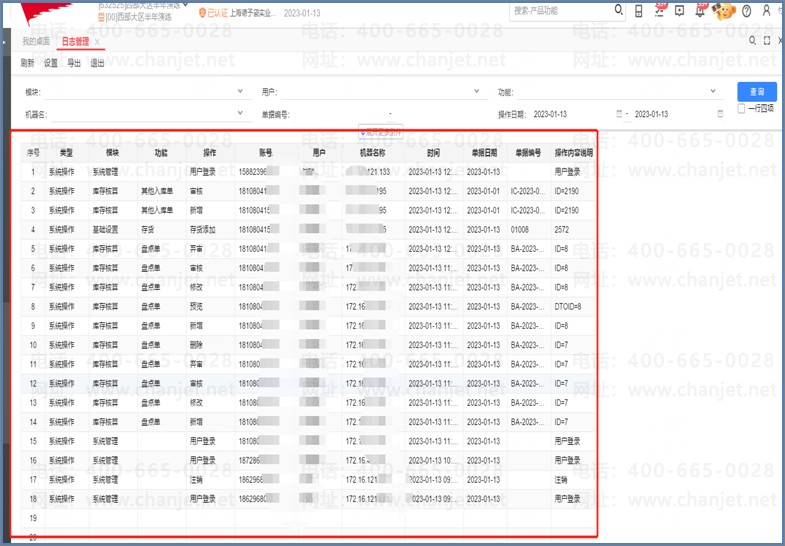Click the 时间 column header

coord(434,153)
